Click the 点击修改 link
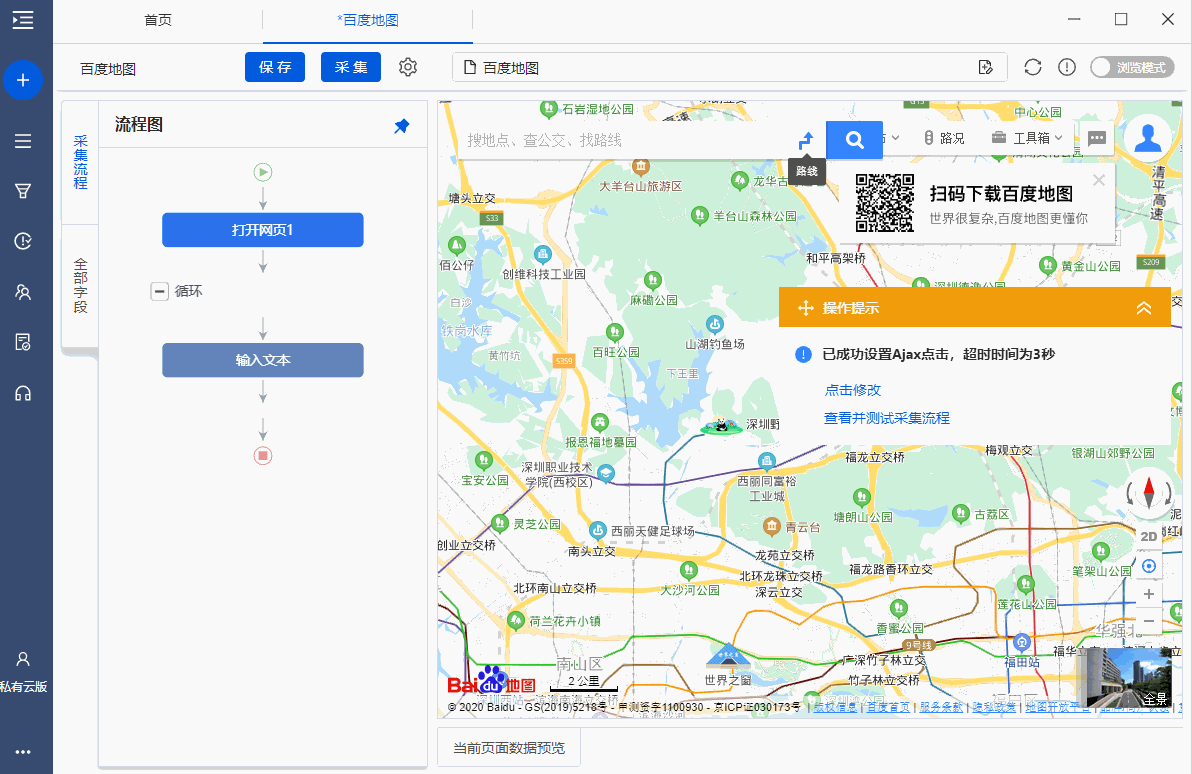1192x774 pixels. point(853,390)
